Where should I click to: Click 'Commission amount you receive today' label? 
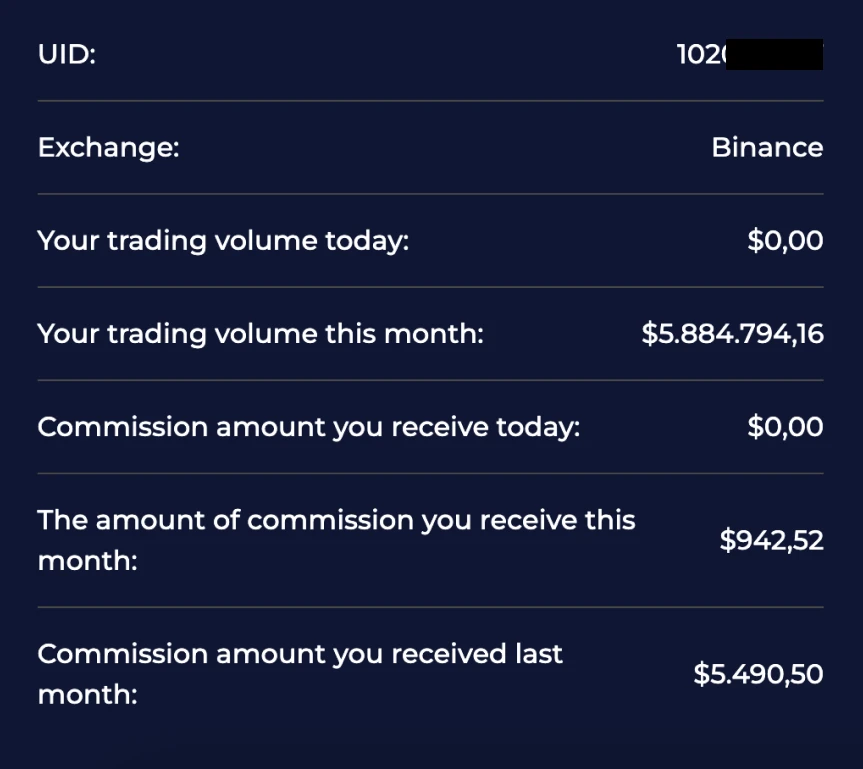pyautogui.click(x=308, y=427)
